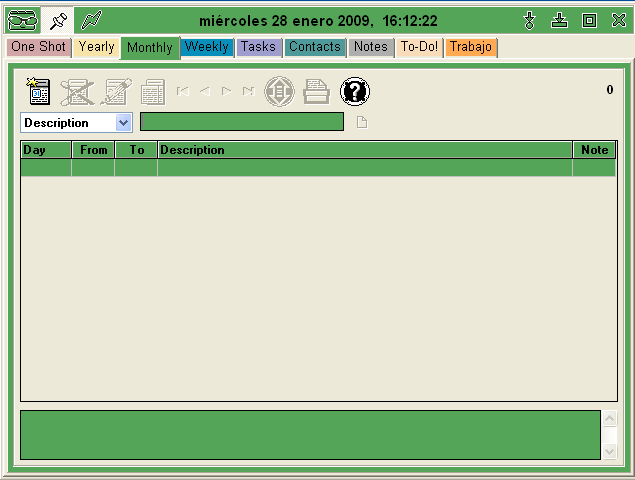Select the empty highlighted first table row
The image size is (635, 480).
(318, 167)
